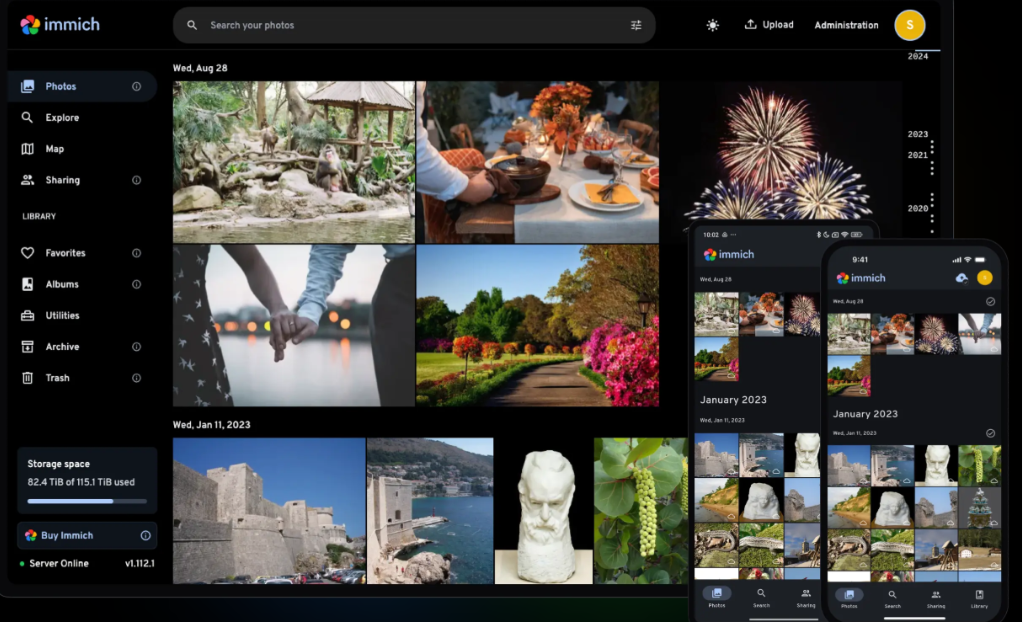Select all Wed, Jan 11 on iPhone
Viewport: 1023px width, 622px height.
(990, 433)
